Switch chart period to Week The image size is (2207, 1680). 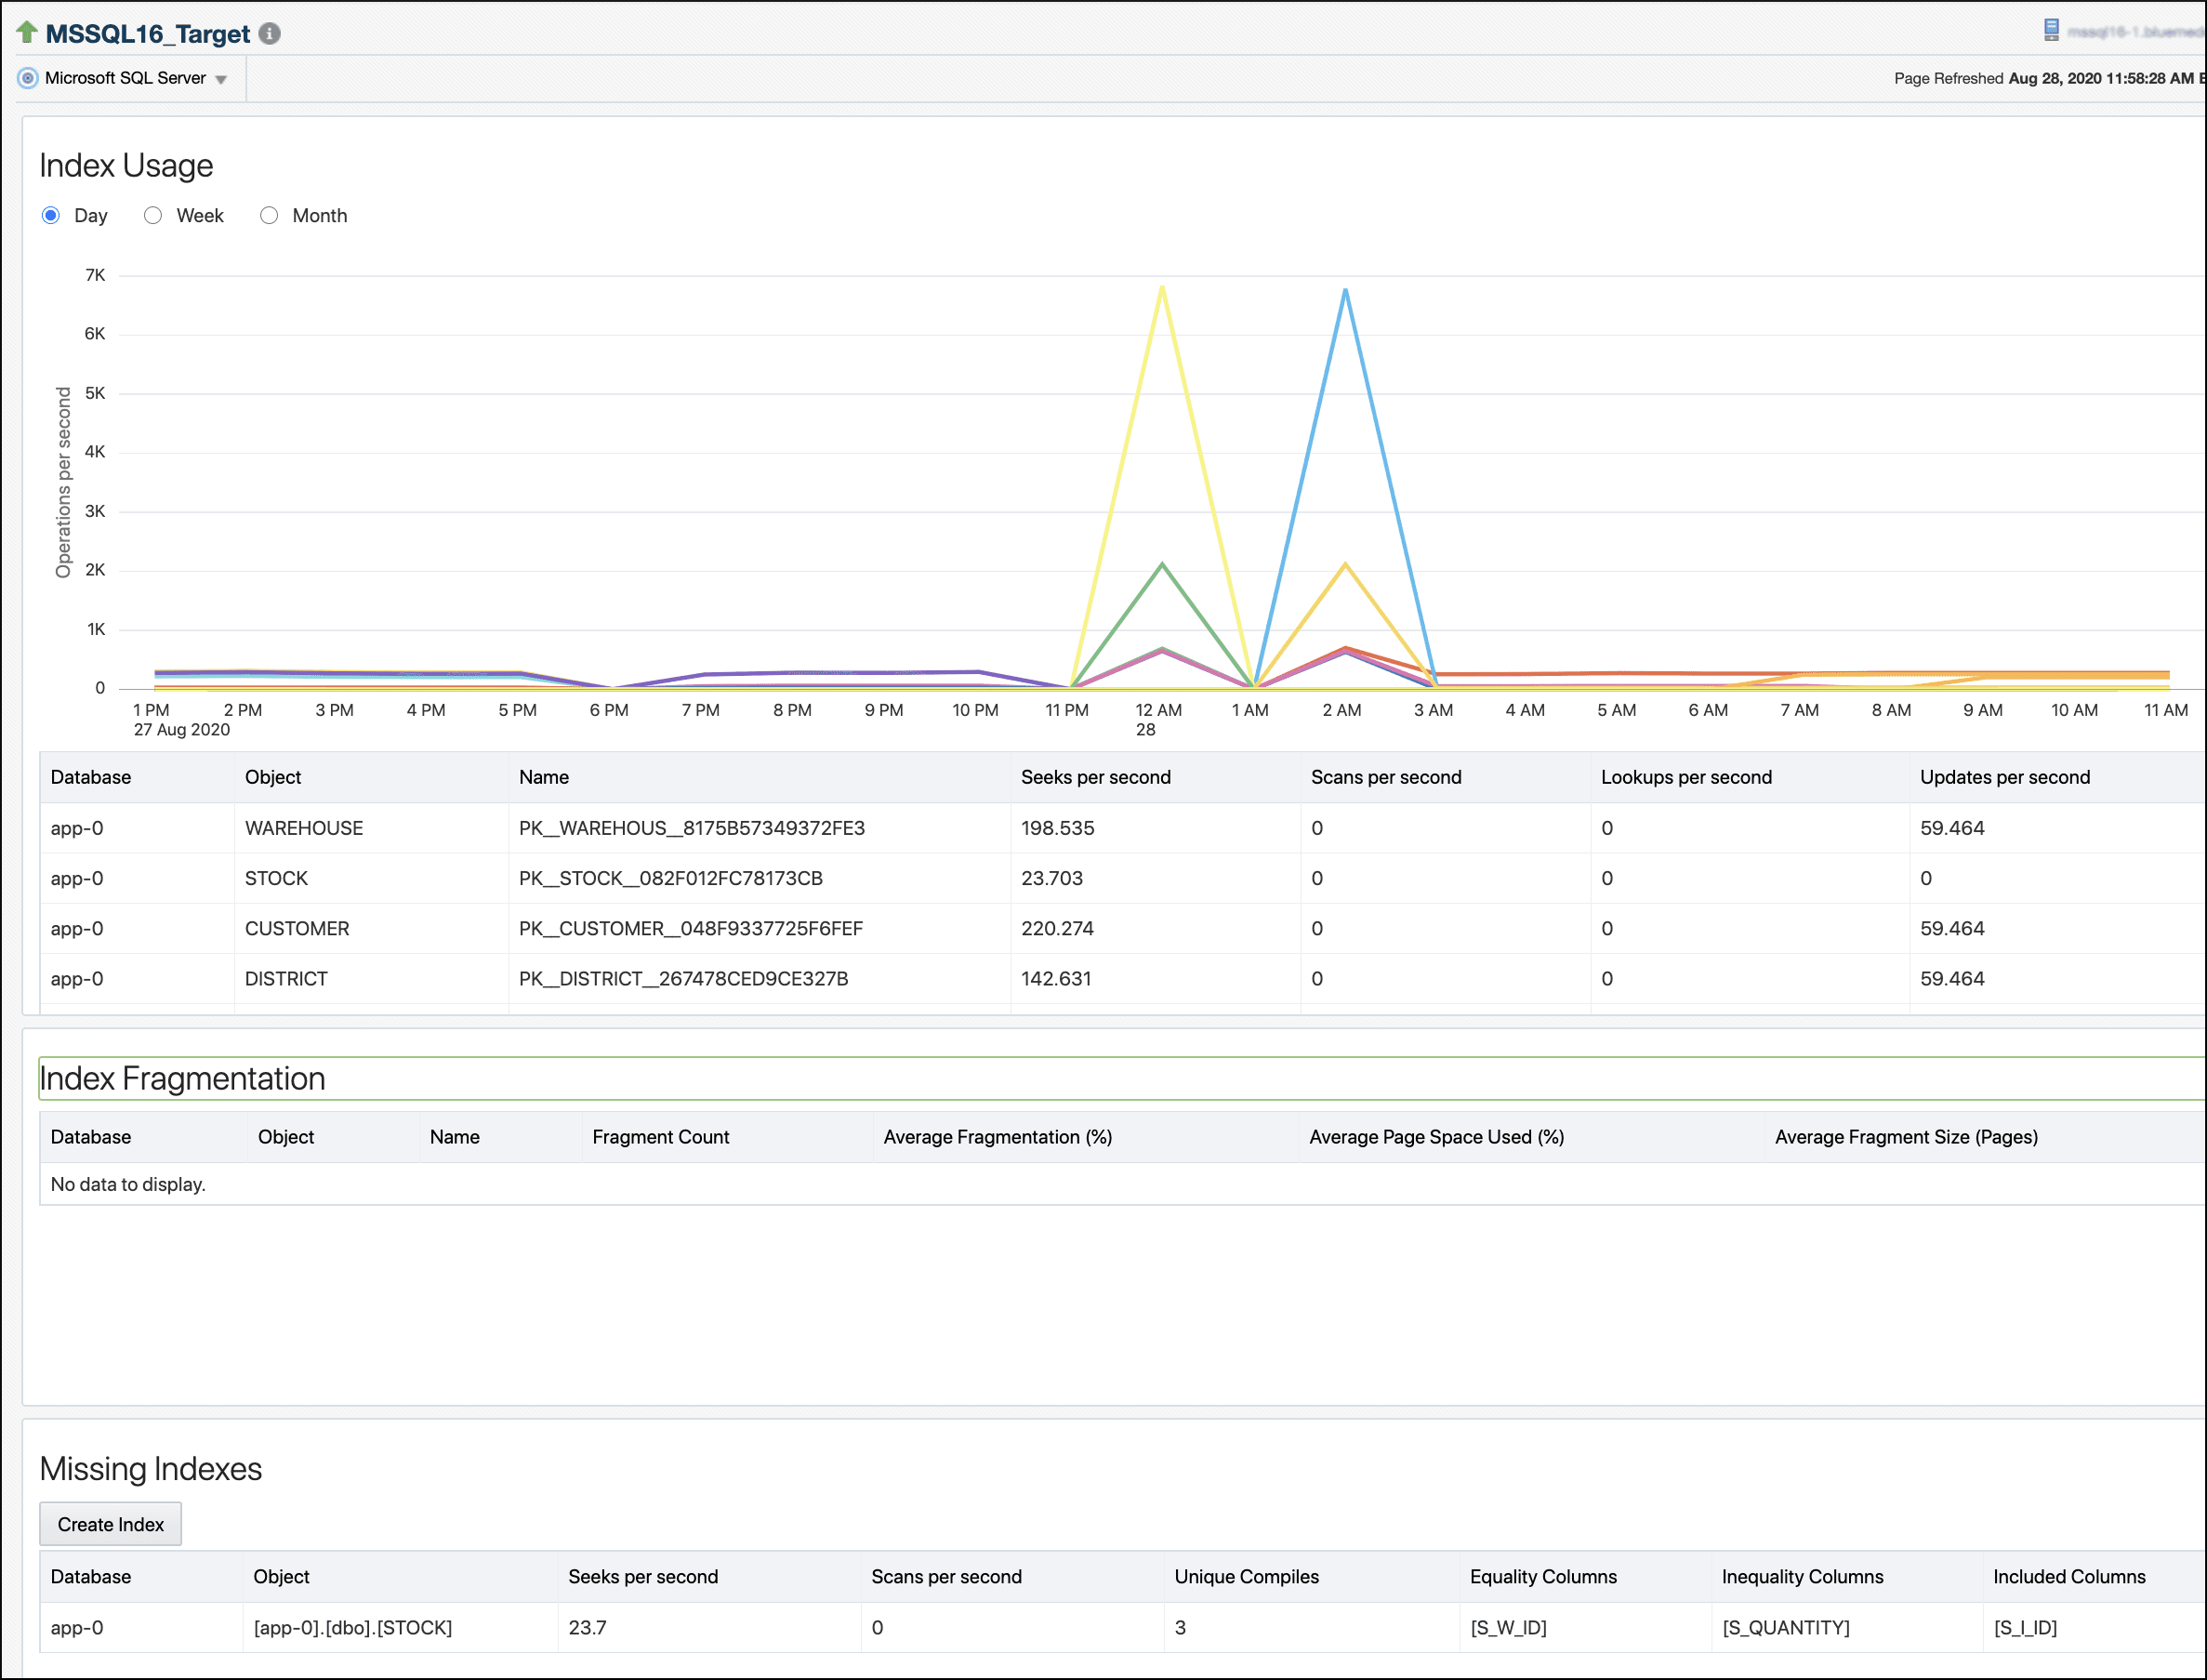(152, 214)
